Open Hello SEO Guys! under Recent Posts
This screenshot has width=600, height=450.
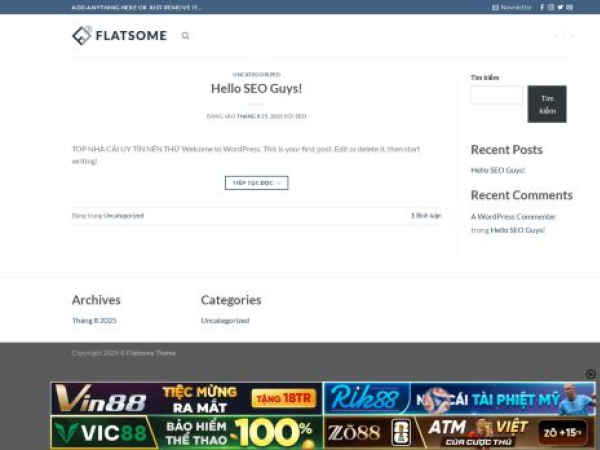coord(498,170)
